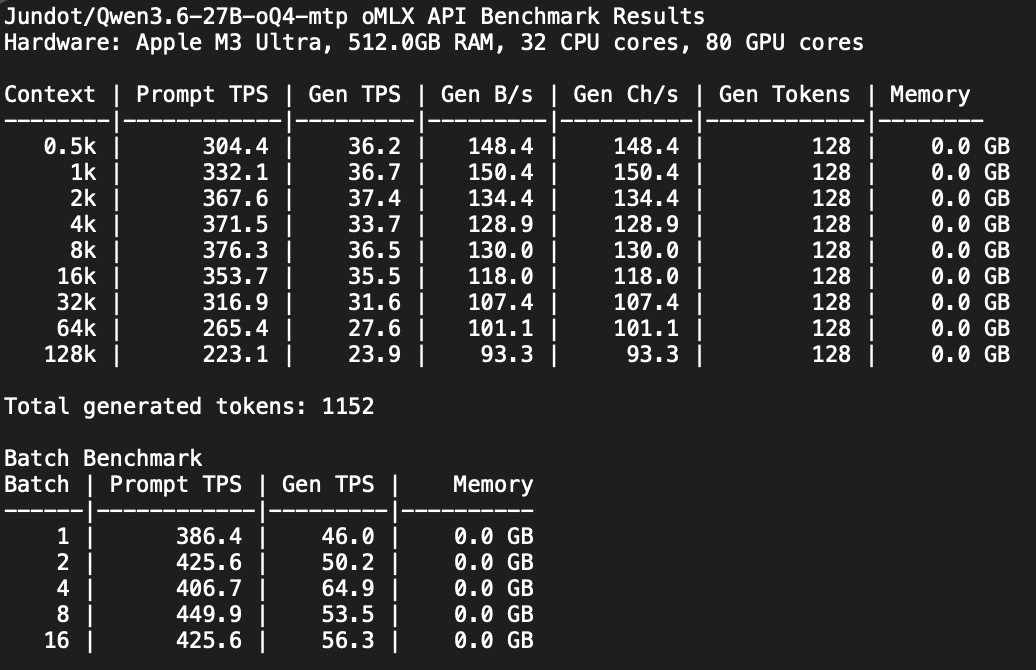1036x670 pixels.
Task: Click batch Gen TPS value '56.3'
Action: coord(348,640)
